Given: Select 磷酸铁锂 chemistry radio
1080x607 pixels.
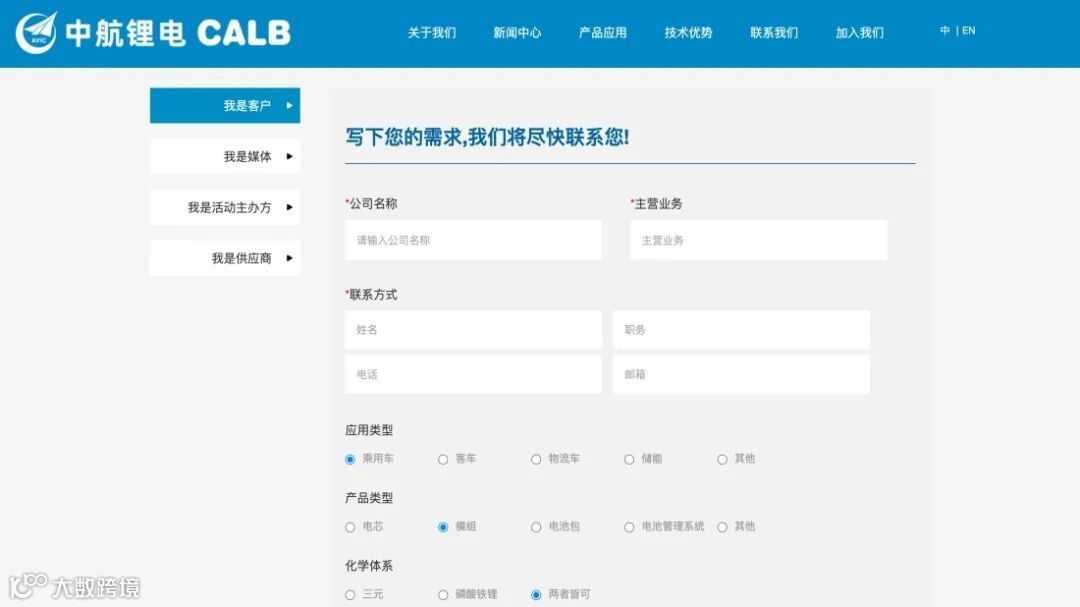Looking at the screenshot, I should 443,595.
